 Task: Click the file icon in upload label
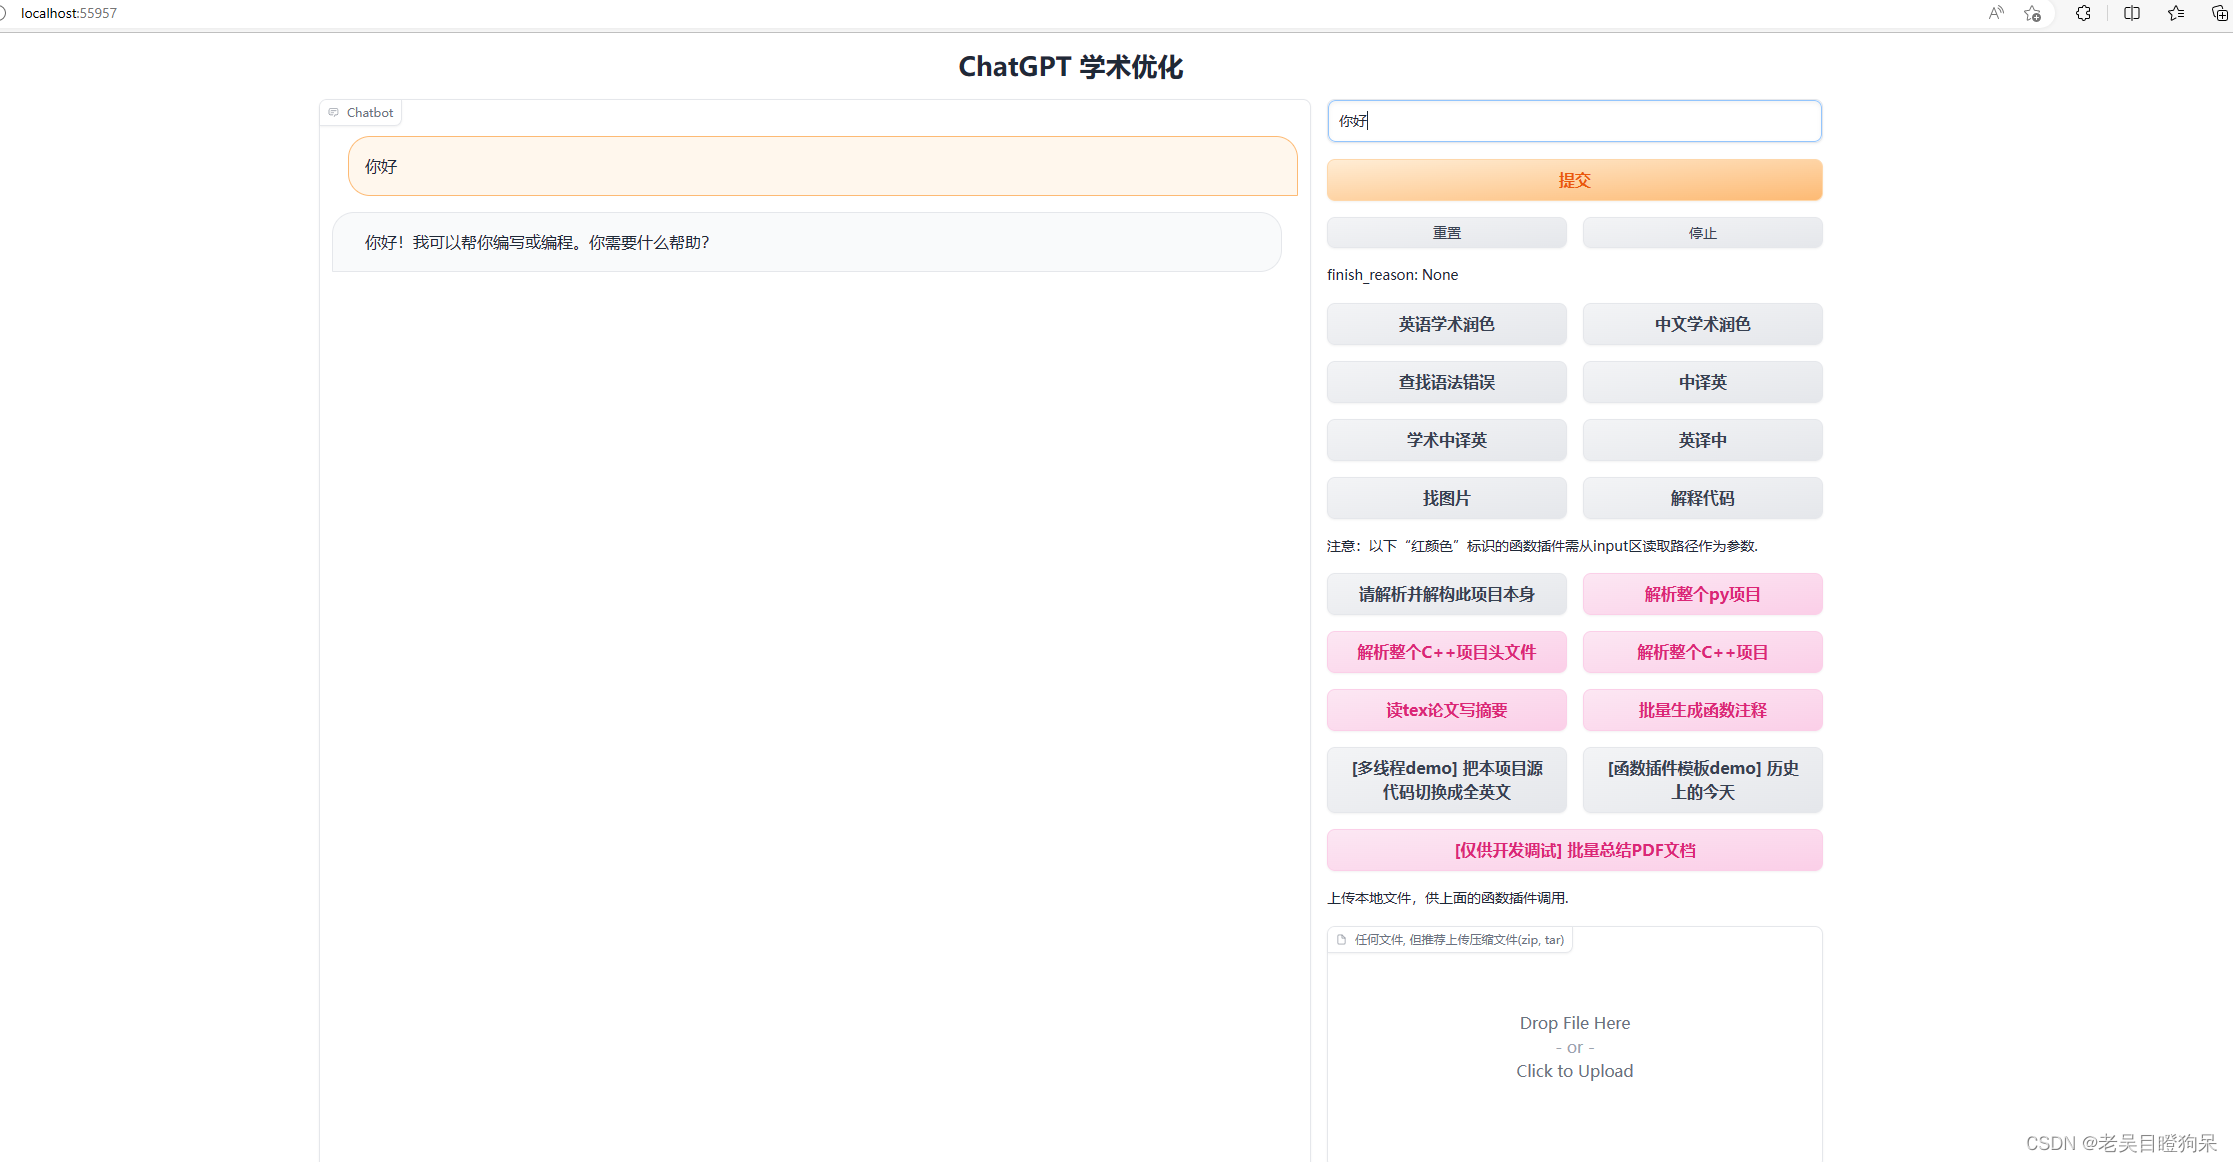[1342, 940]
